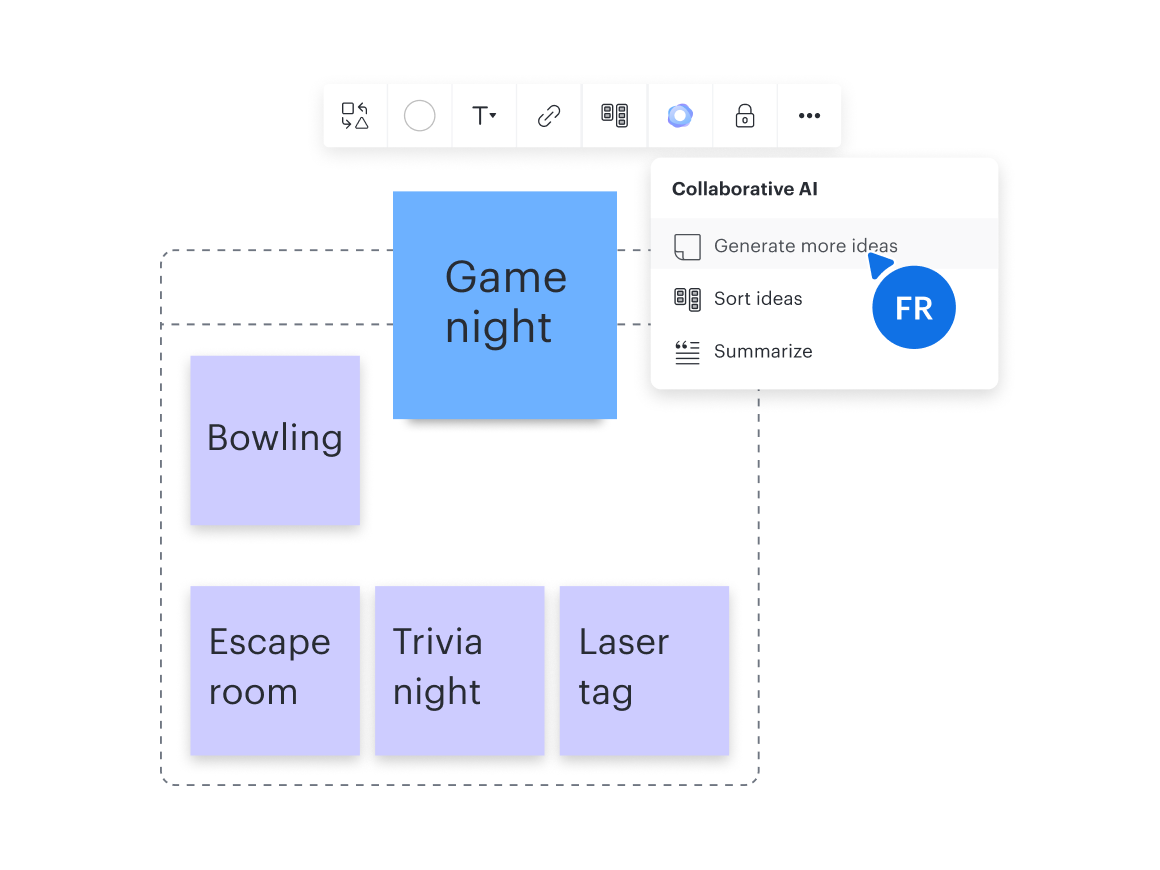Click the change shape icon in toolbar
This screenshot has height=870, width=1160.
pyautogui.click(x=355, y=116)
